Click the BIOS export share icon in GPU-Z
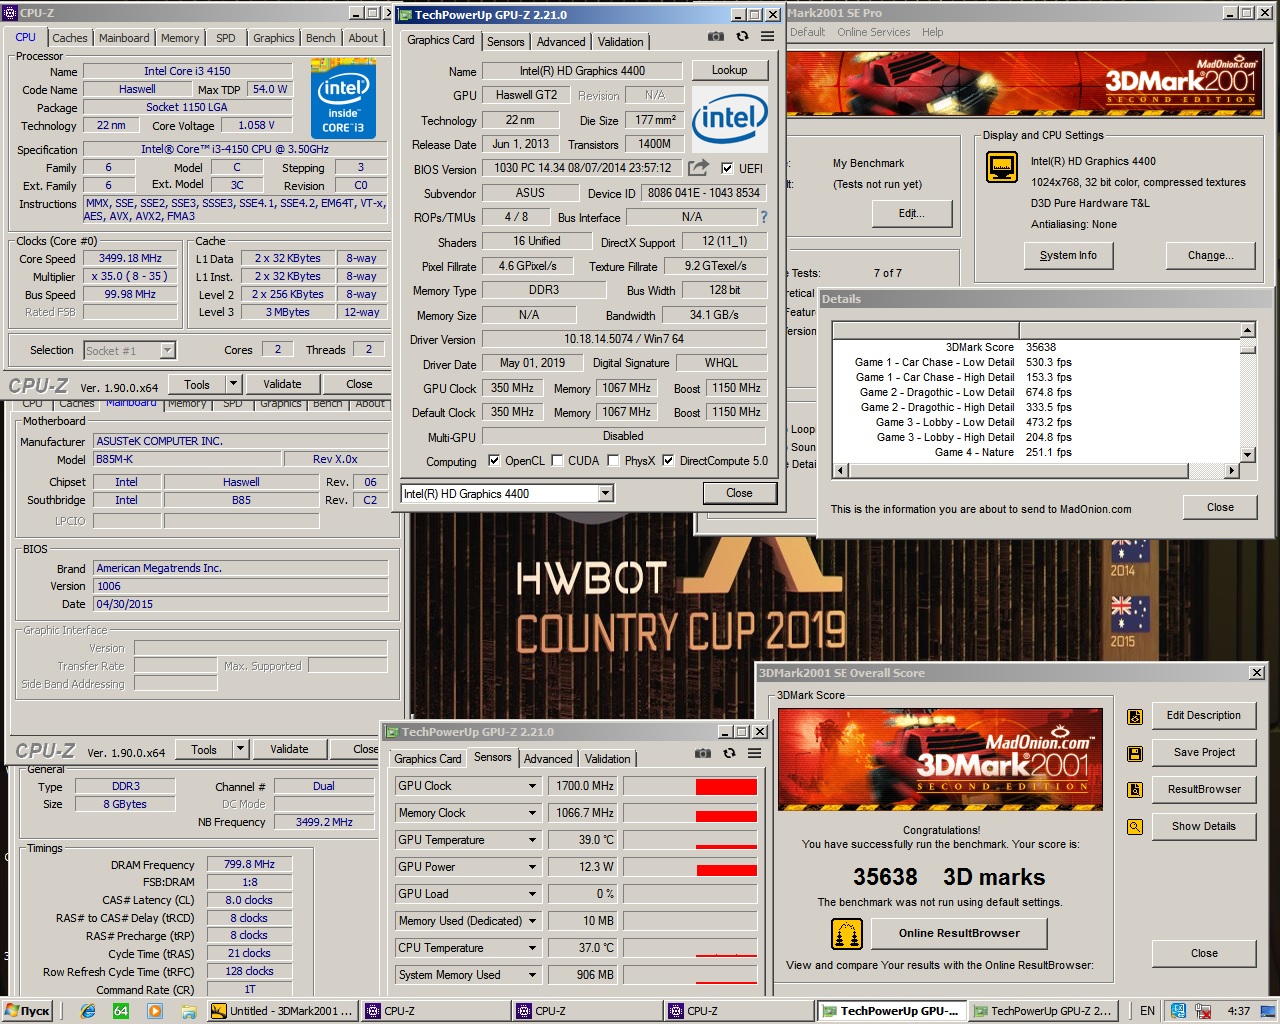 point(698,168)
